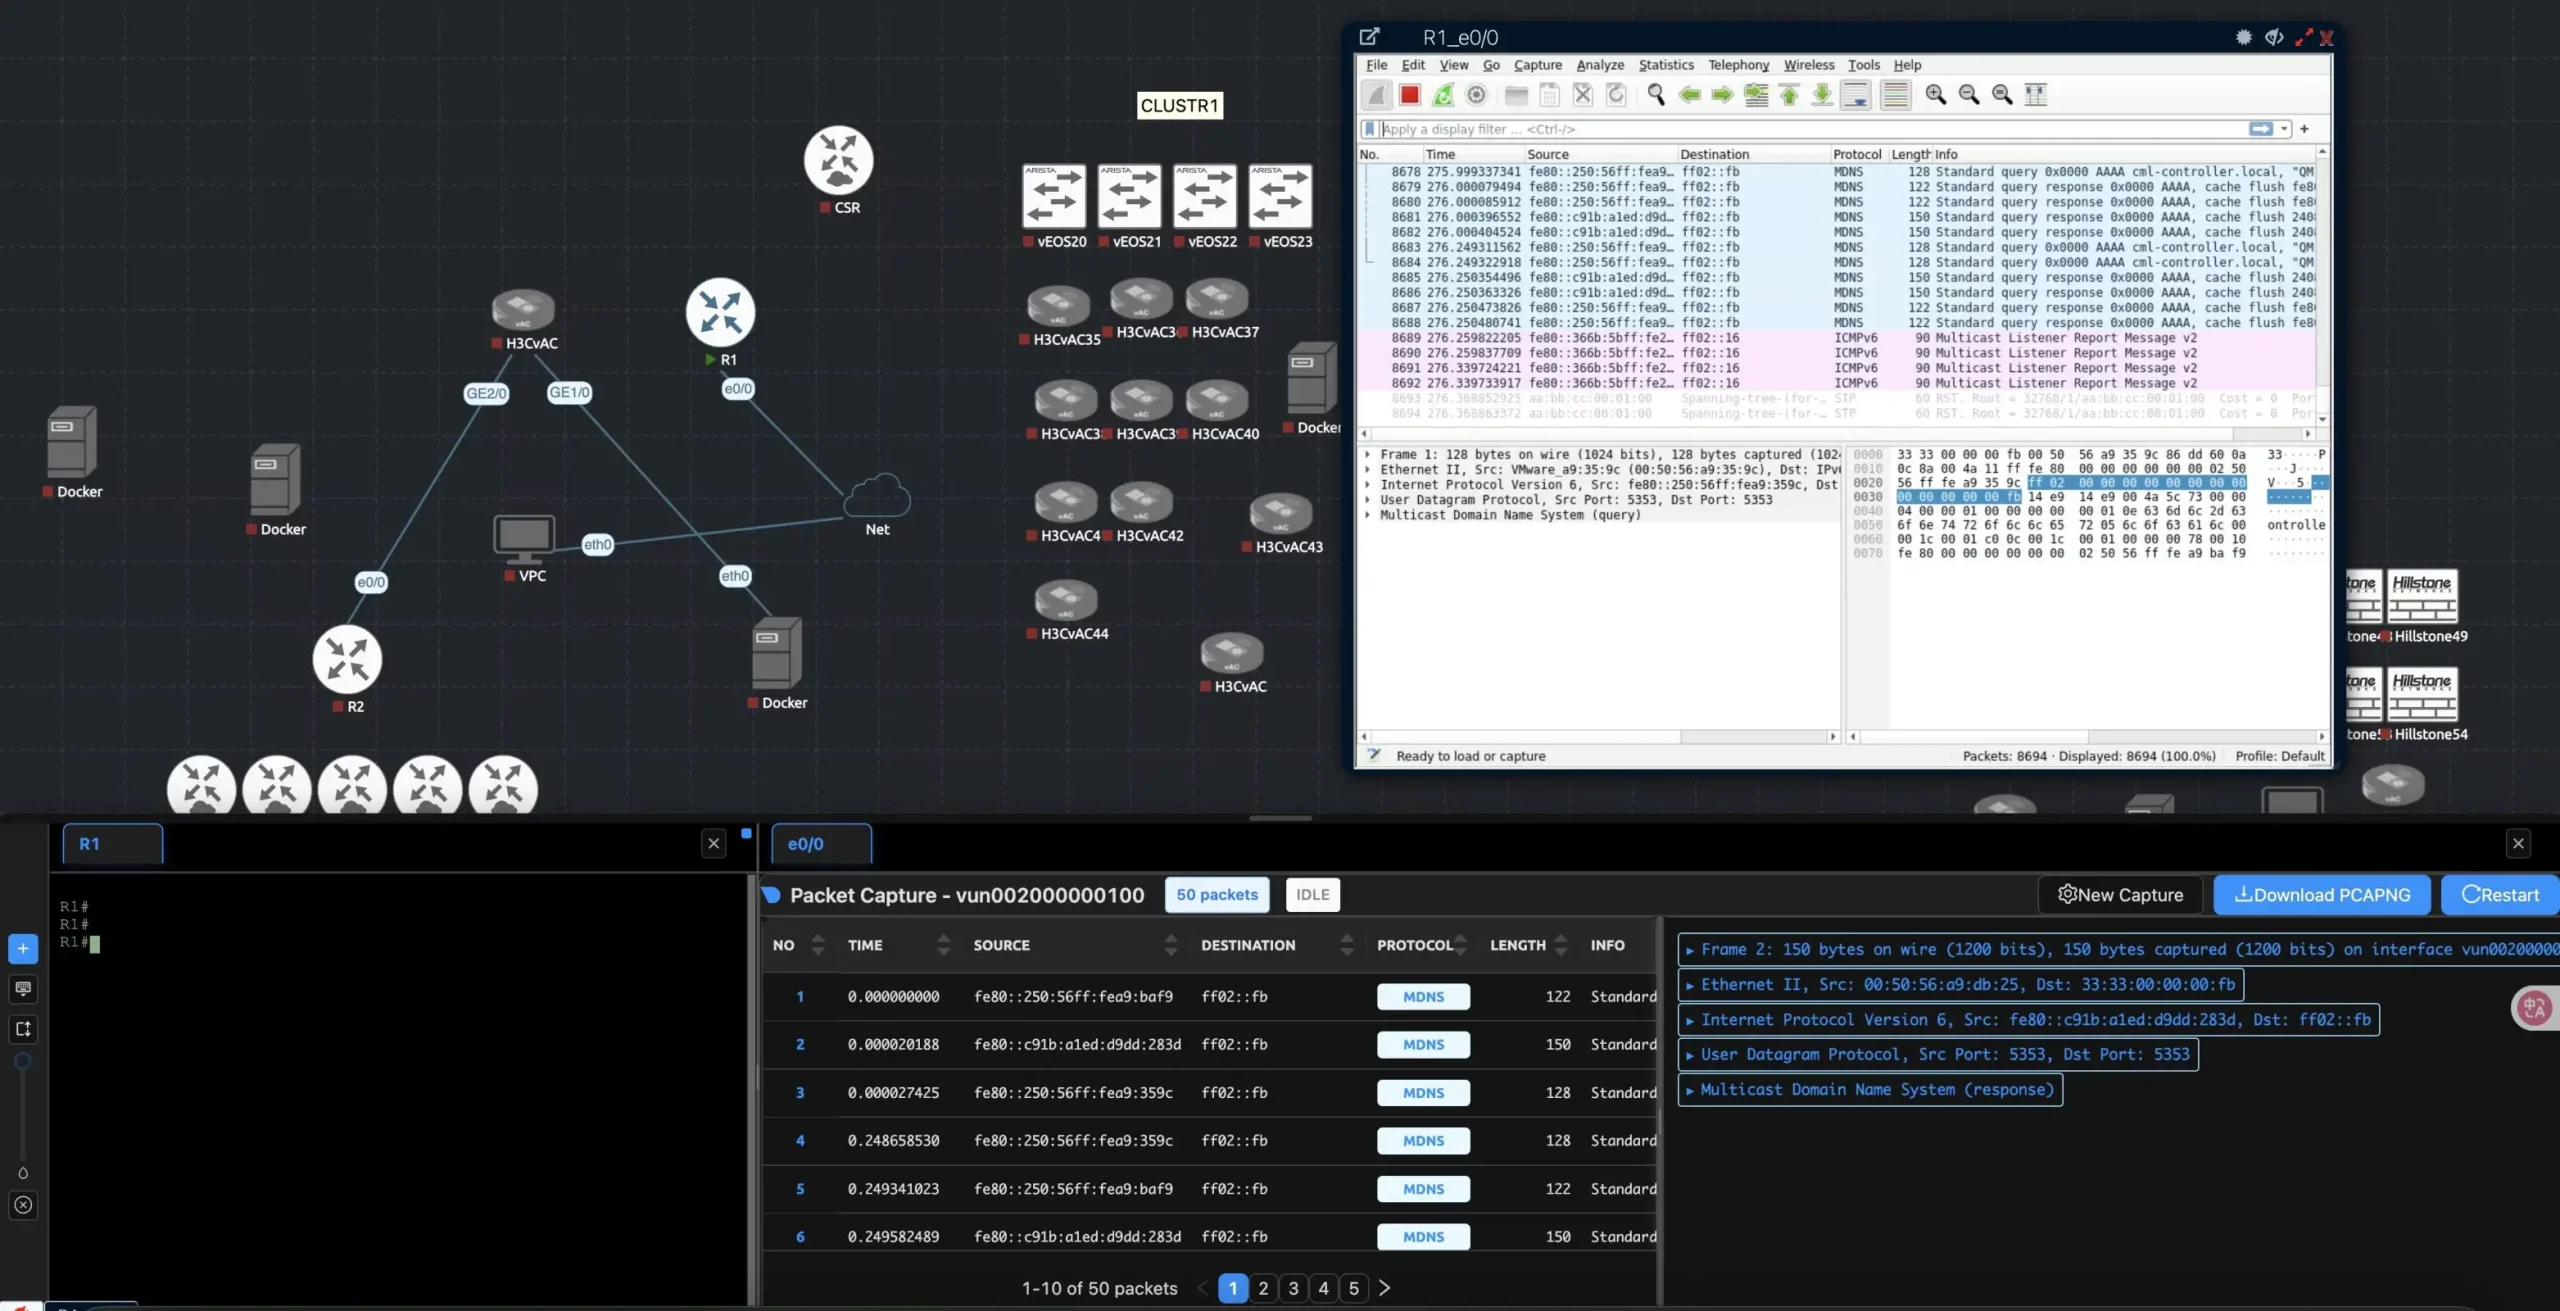Pop out the R1_e0/0 window
Screen dimensions: 2560x1311
pyautogui.click(x=1369, y=37)
